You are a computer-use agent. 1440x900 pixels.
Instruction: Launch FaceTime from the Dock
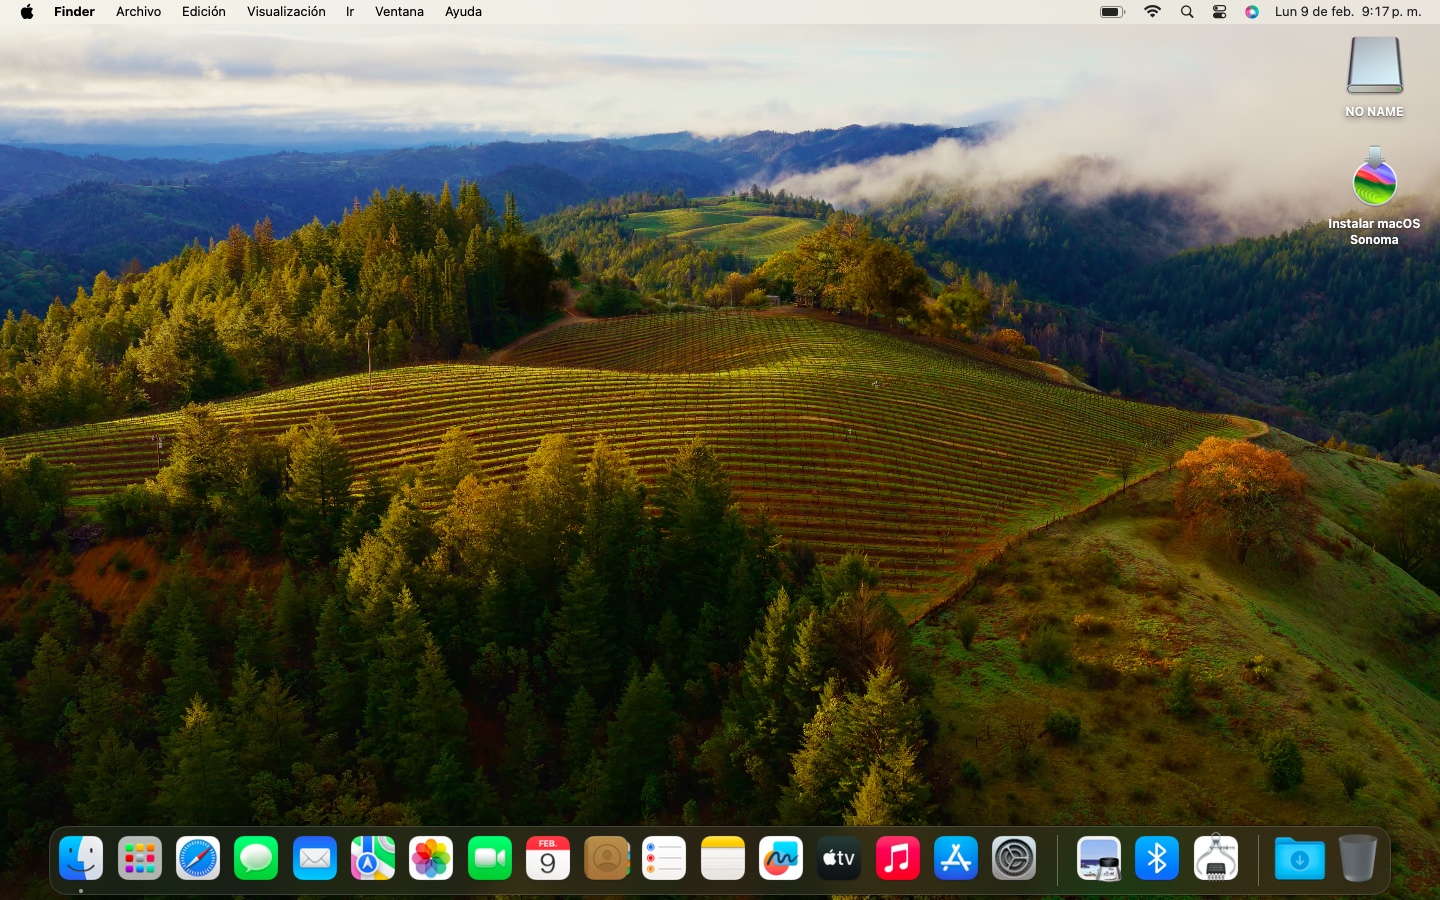point(490,859)
